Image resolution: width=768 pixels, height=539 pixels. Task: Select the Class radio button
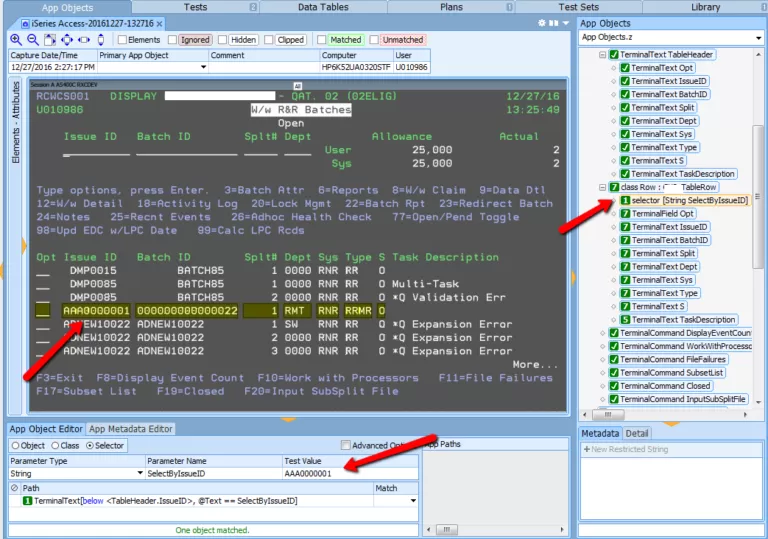tap(54, 445)
